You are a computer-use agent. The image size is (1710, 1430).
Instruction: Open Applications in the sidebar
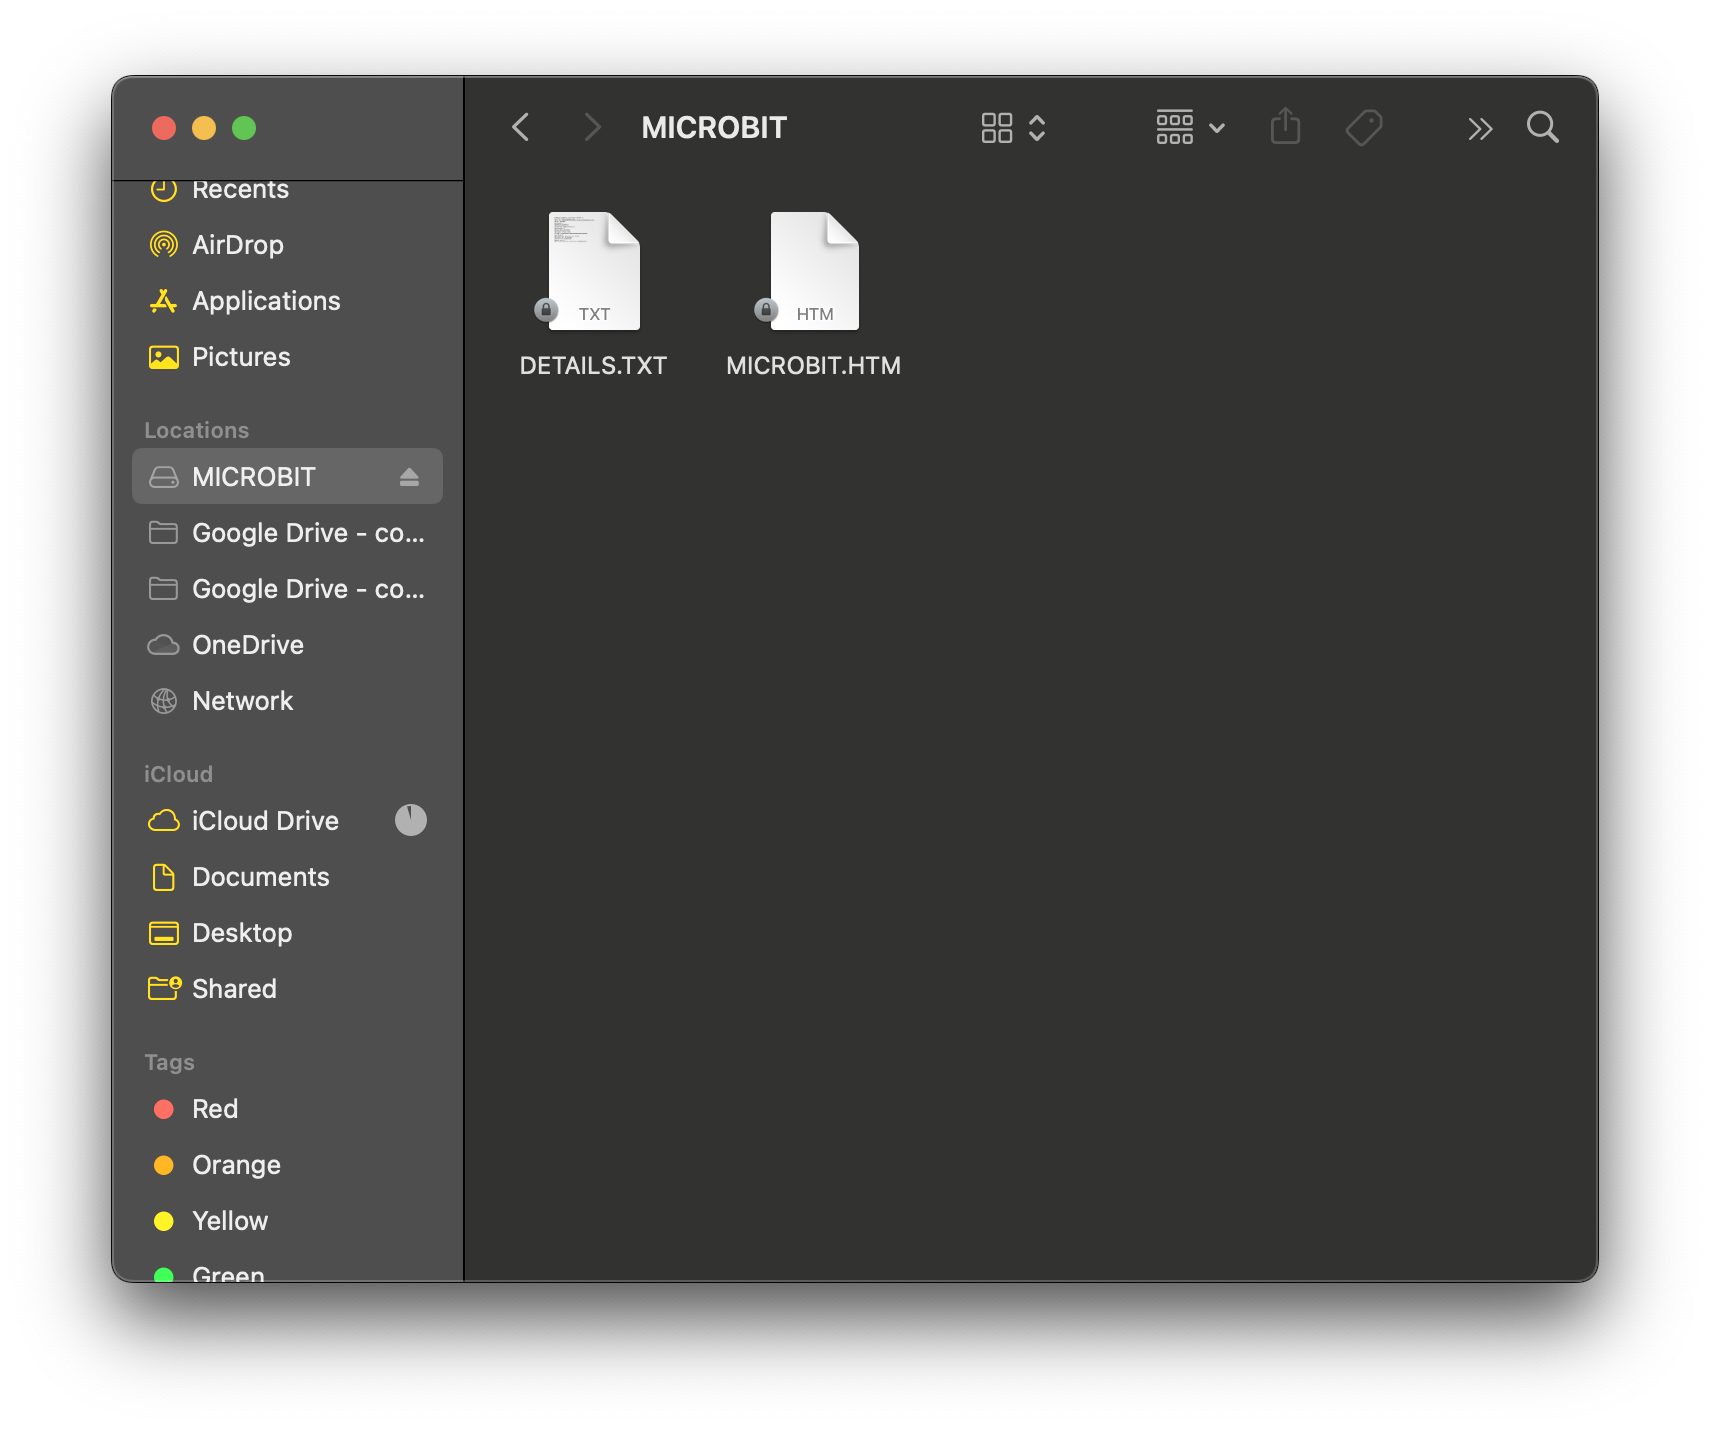pos(287,301)
